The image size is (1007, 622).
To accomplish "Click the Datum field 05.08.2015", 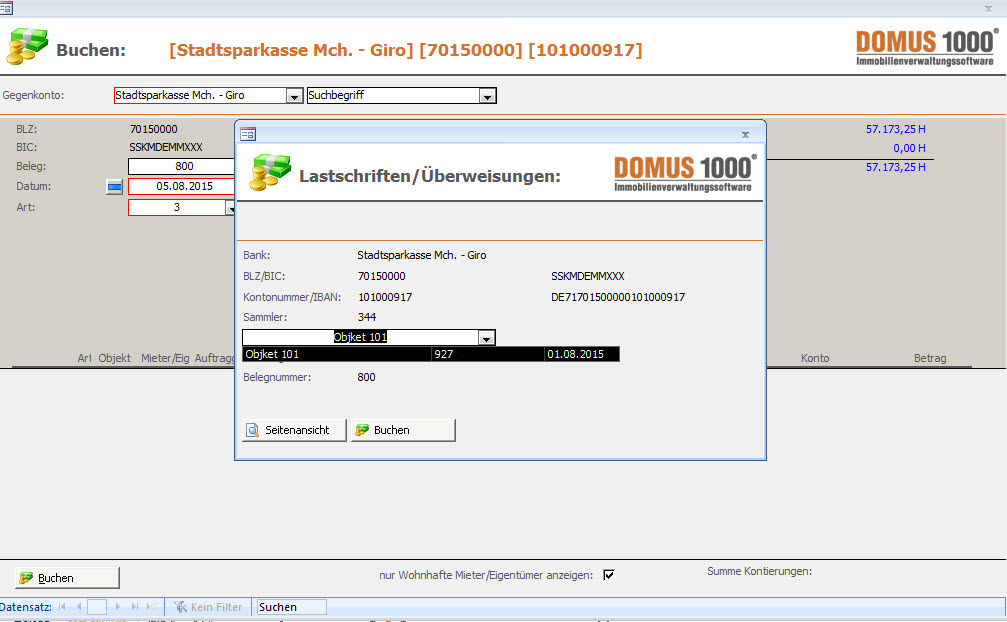I will [x=182, y=186].
